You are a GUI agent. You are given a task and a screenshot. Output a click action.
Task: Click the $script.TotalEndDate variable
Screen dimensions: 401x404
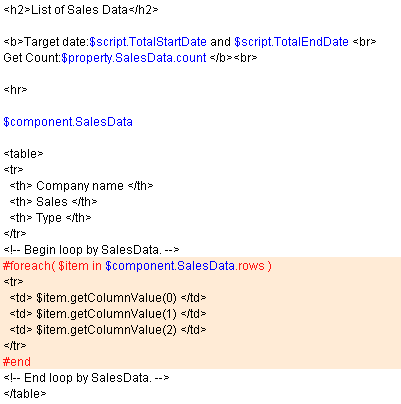[291, 42]
